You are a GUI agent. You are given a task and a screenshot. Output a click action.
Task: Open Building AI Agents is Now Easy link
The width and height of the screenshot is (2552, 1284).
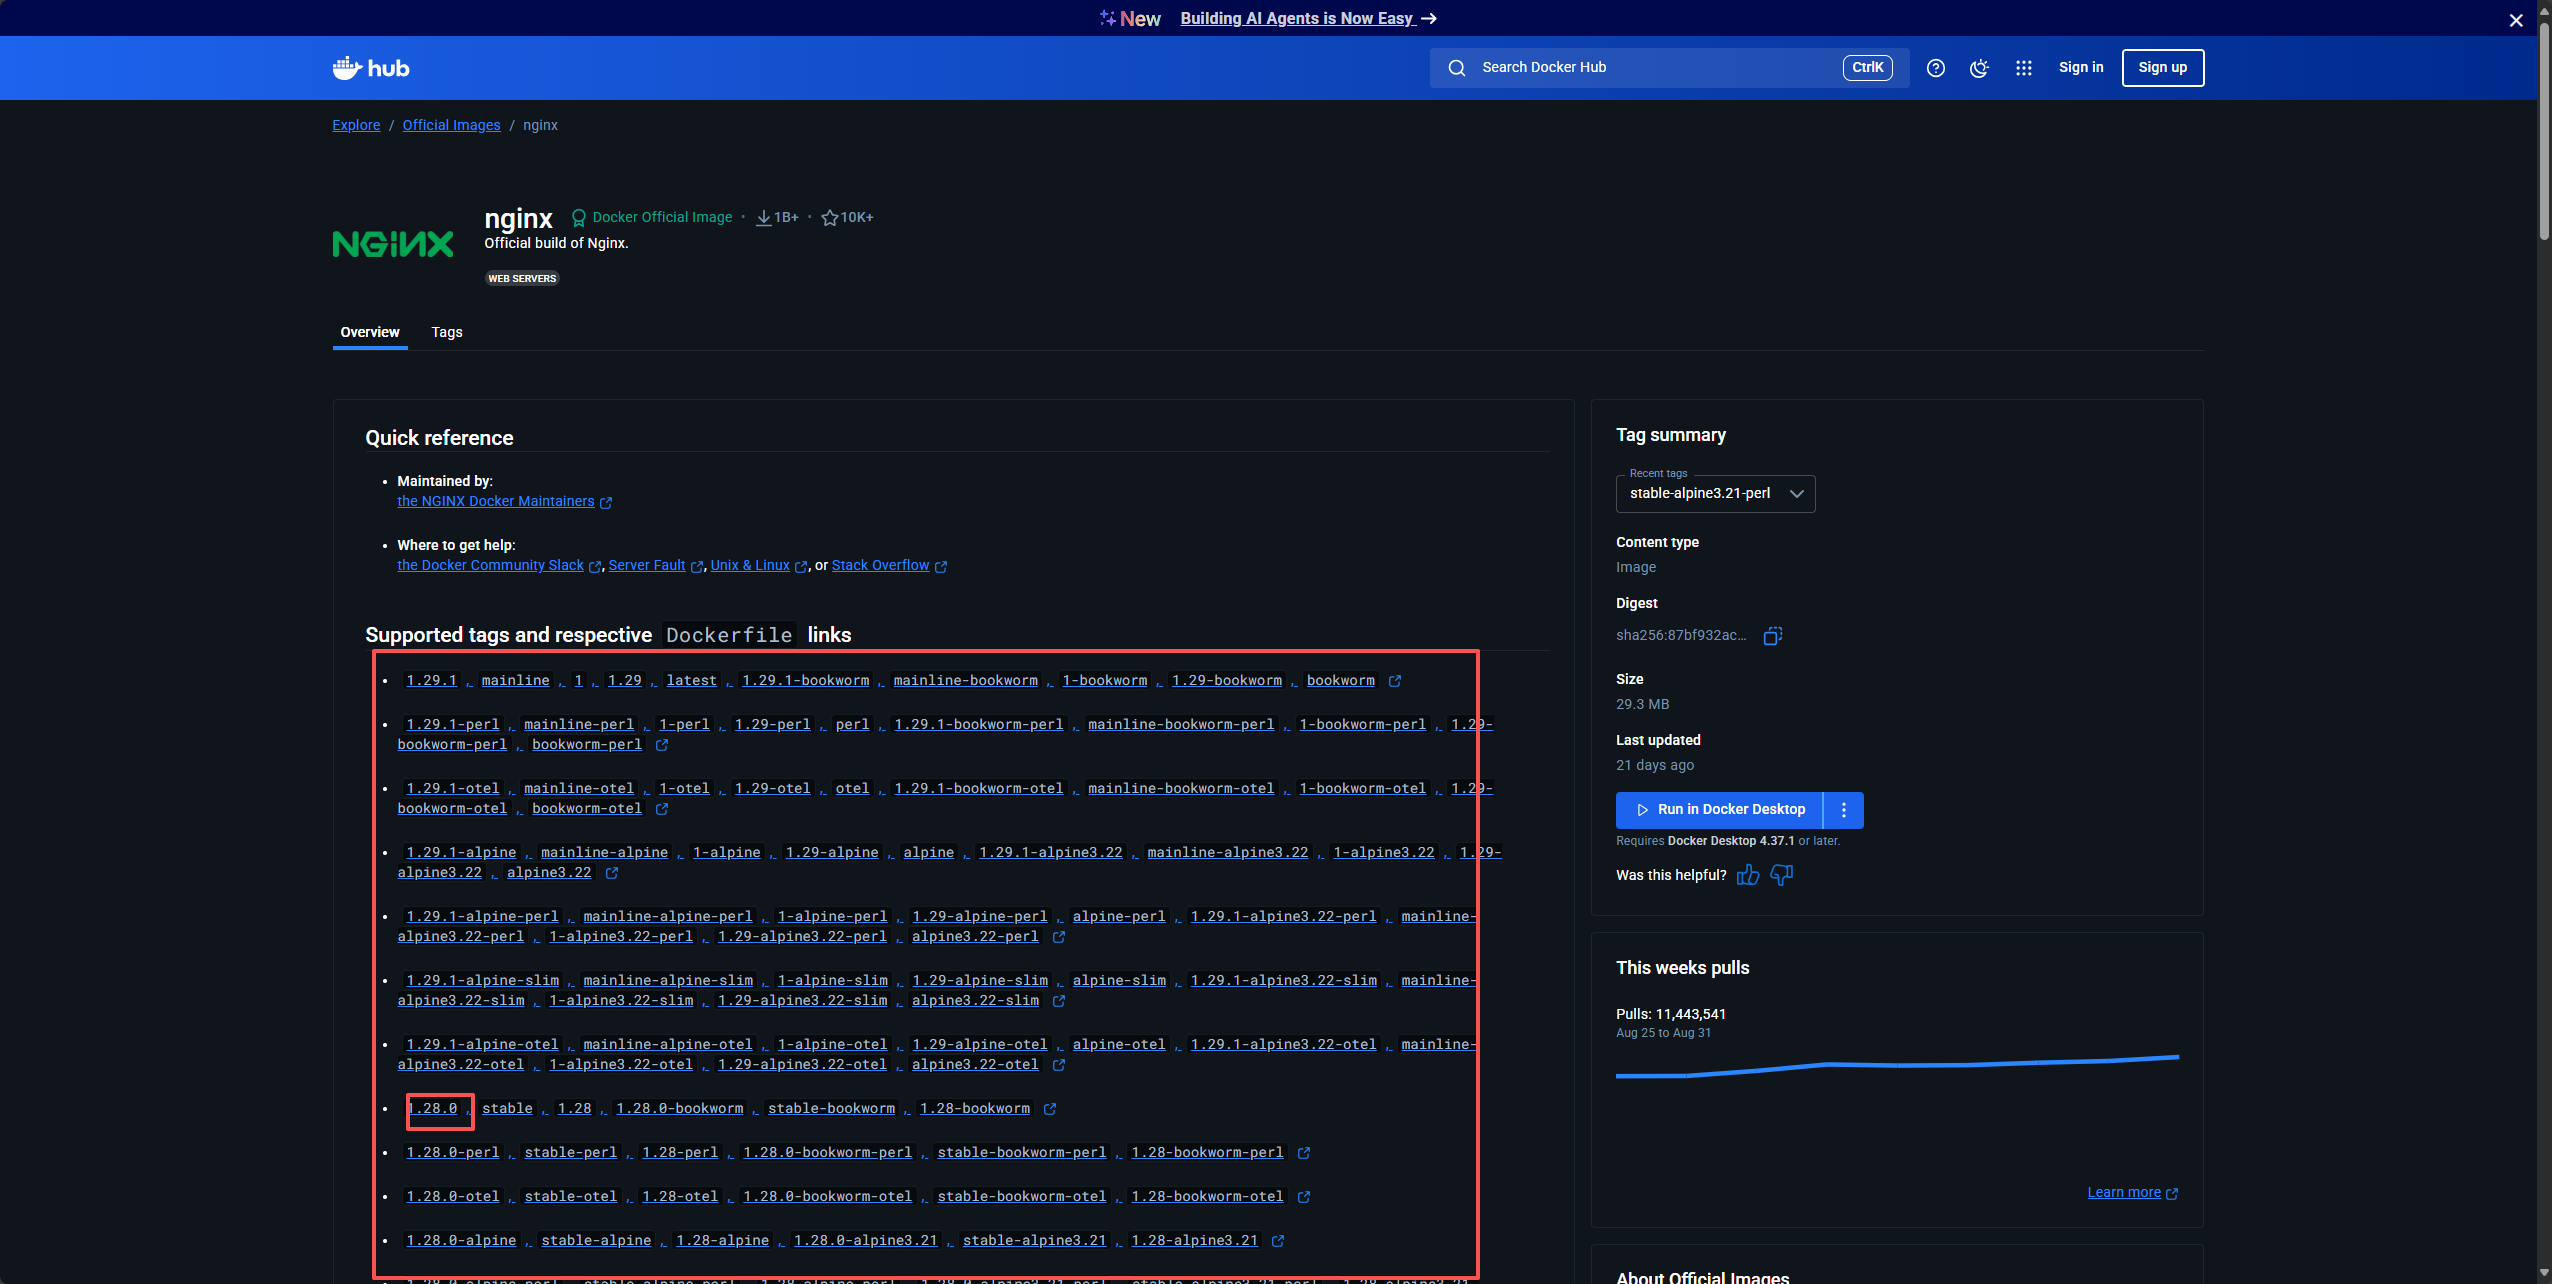click(x=1309, y=19)
